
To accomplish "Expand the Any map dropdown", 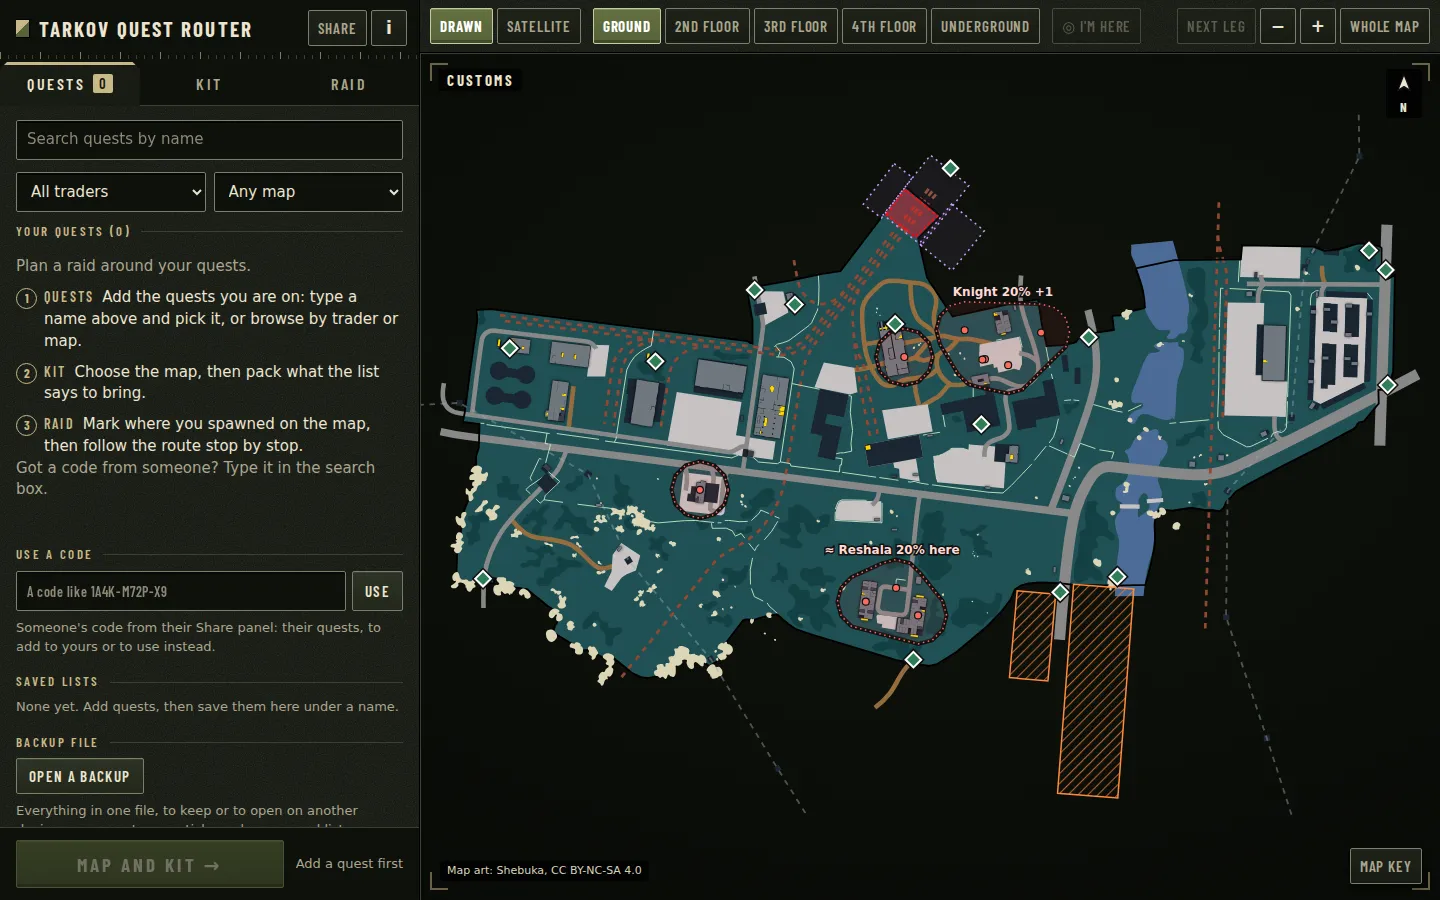I will 308,192.
